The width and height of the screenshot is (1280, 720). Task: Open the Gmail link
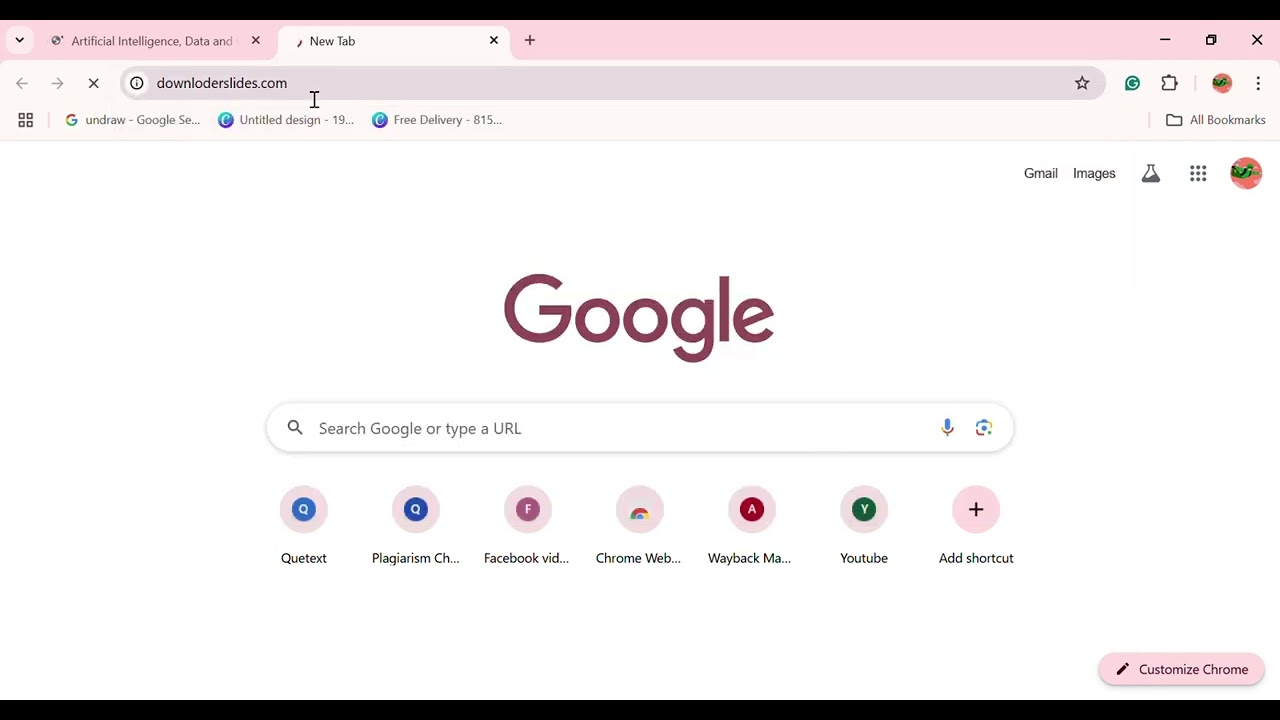click(x=1041, y=174)
